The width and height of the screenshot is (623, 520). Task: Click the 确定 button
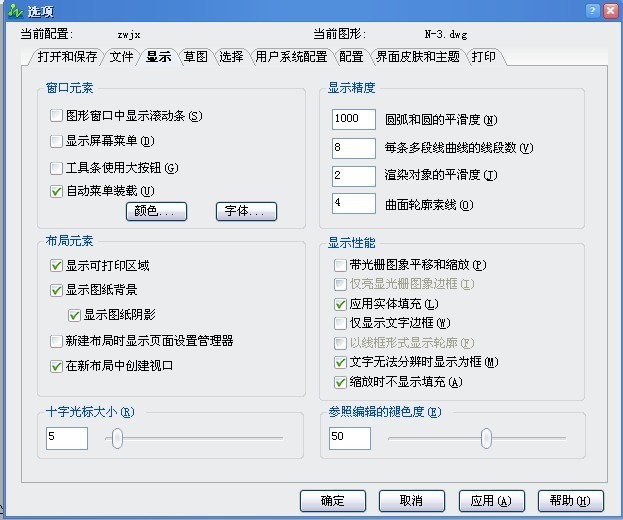tap(333, 501)
